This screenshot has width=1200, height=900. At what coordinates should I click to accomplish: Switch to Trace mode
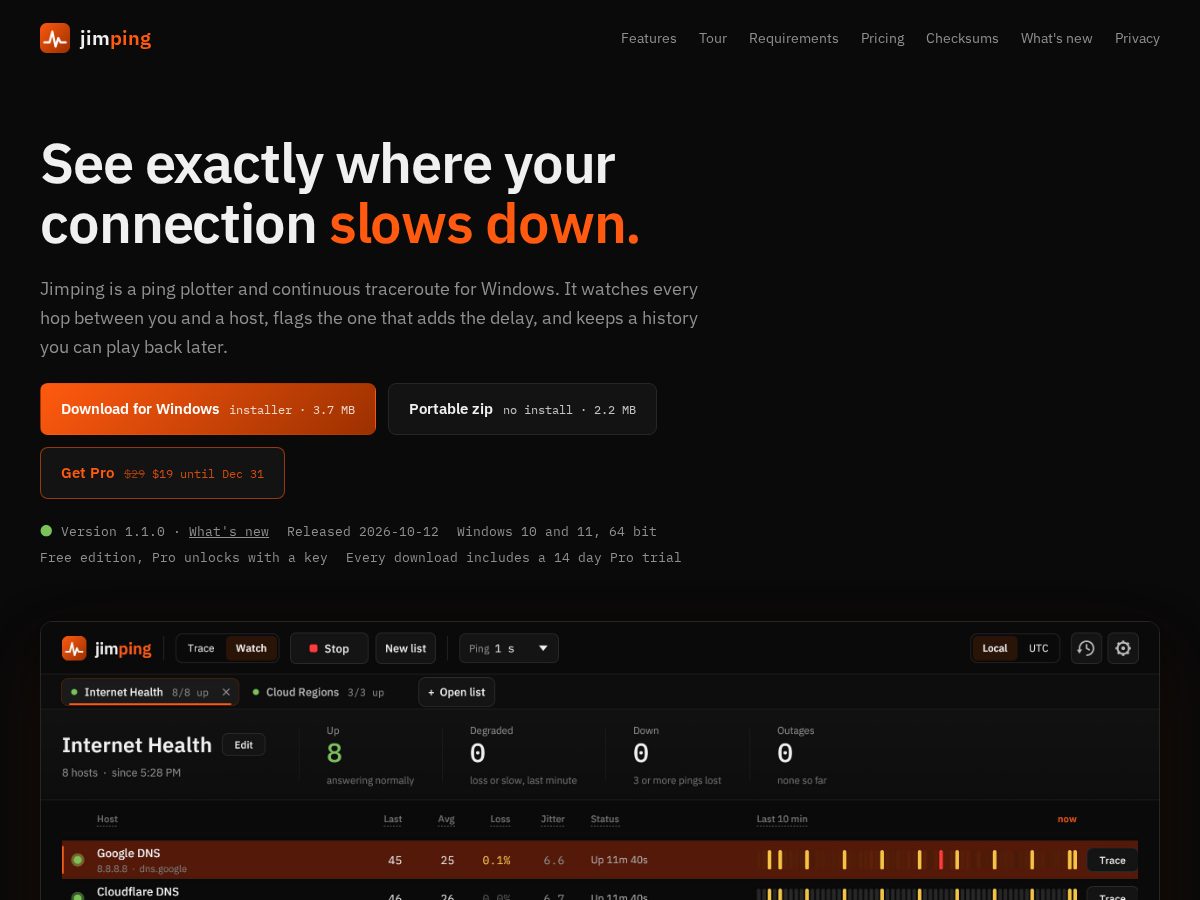coord(201,648)
